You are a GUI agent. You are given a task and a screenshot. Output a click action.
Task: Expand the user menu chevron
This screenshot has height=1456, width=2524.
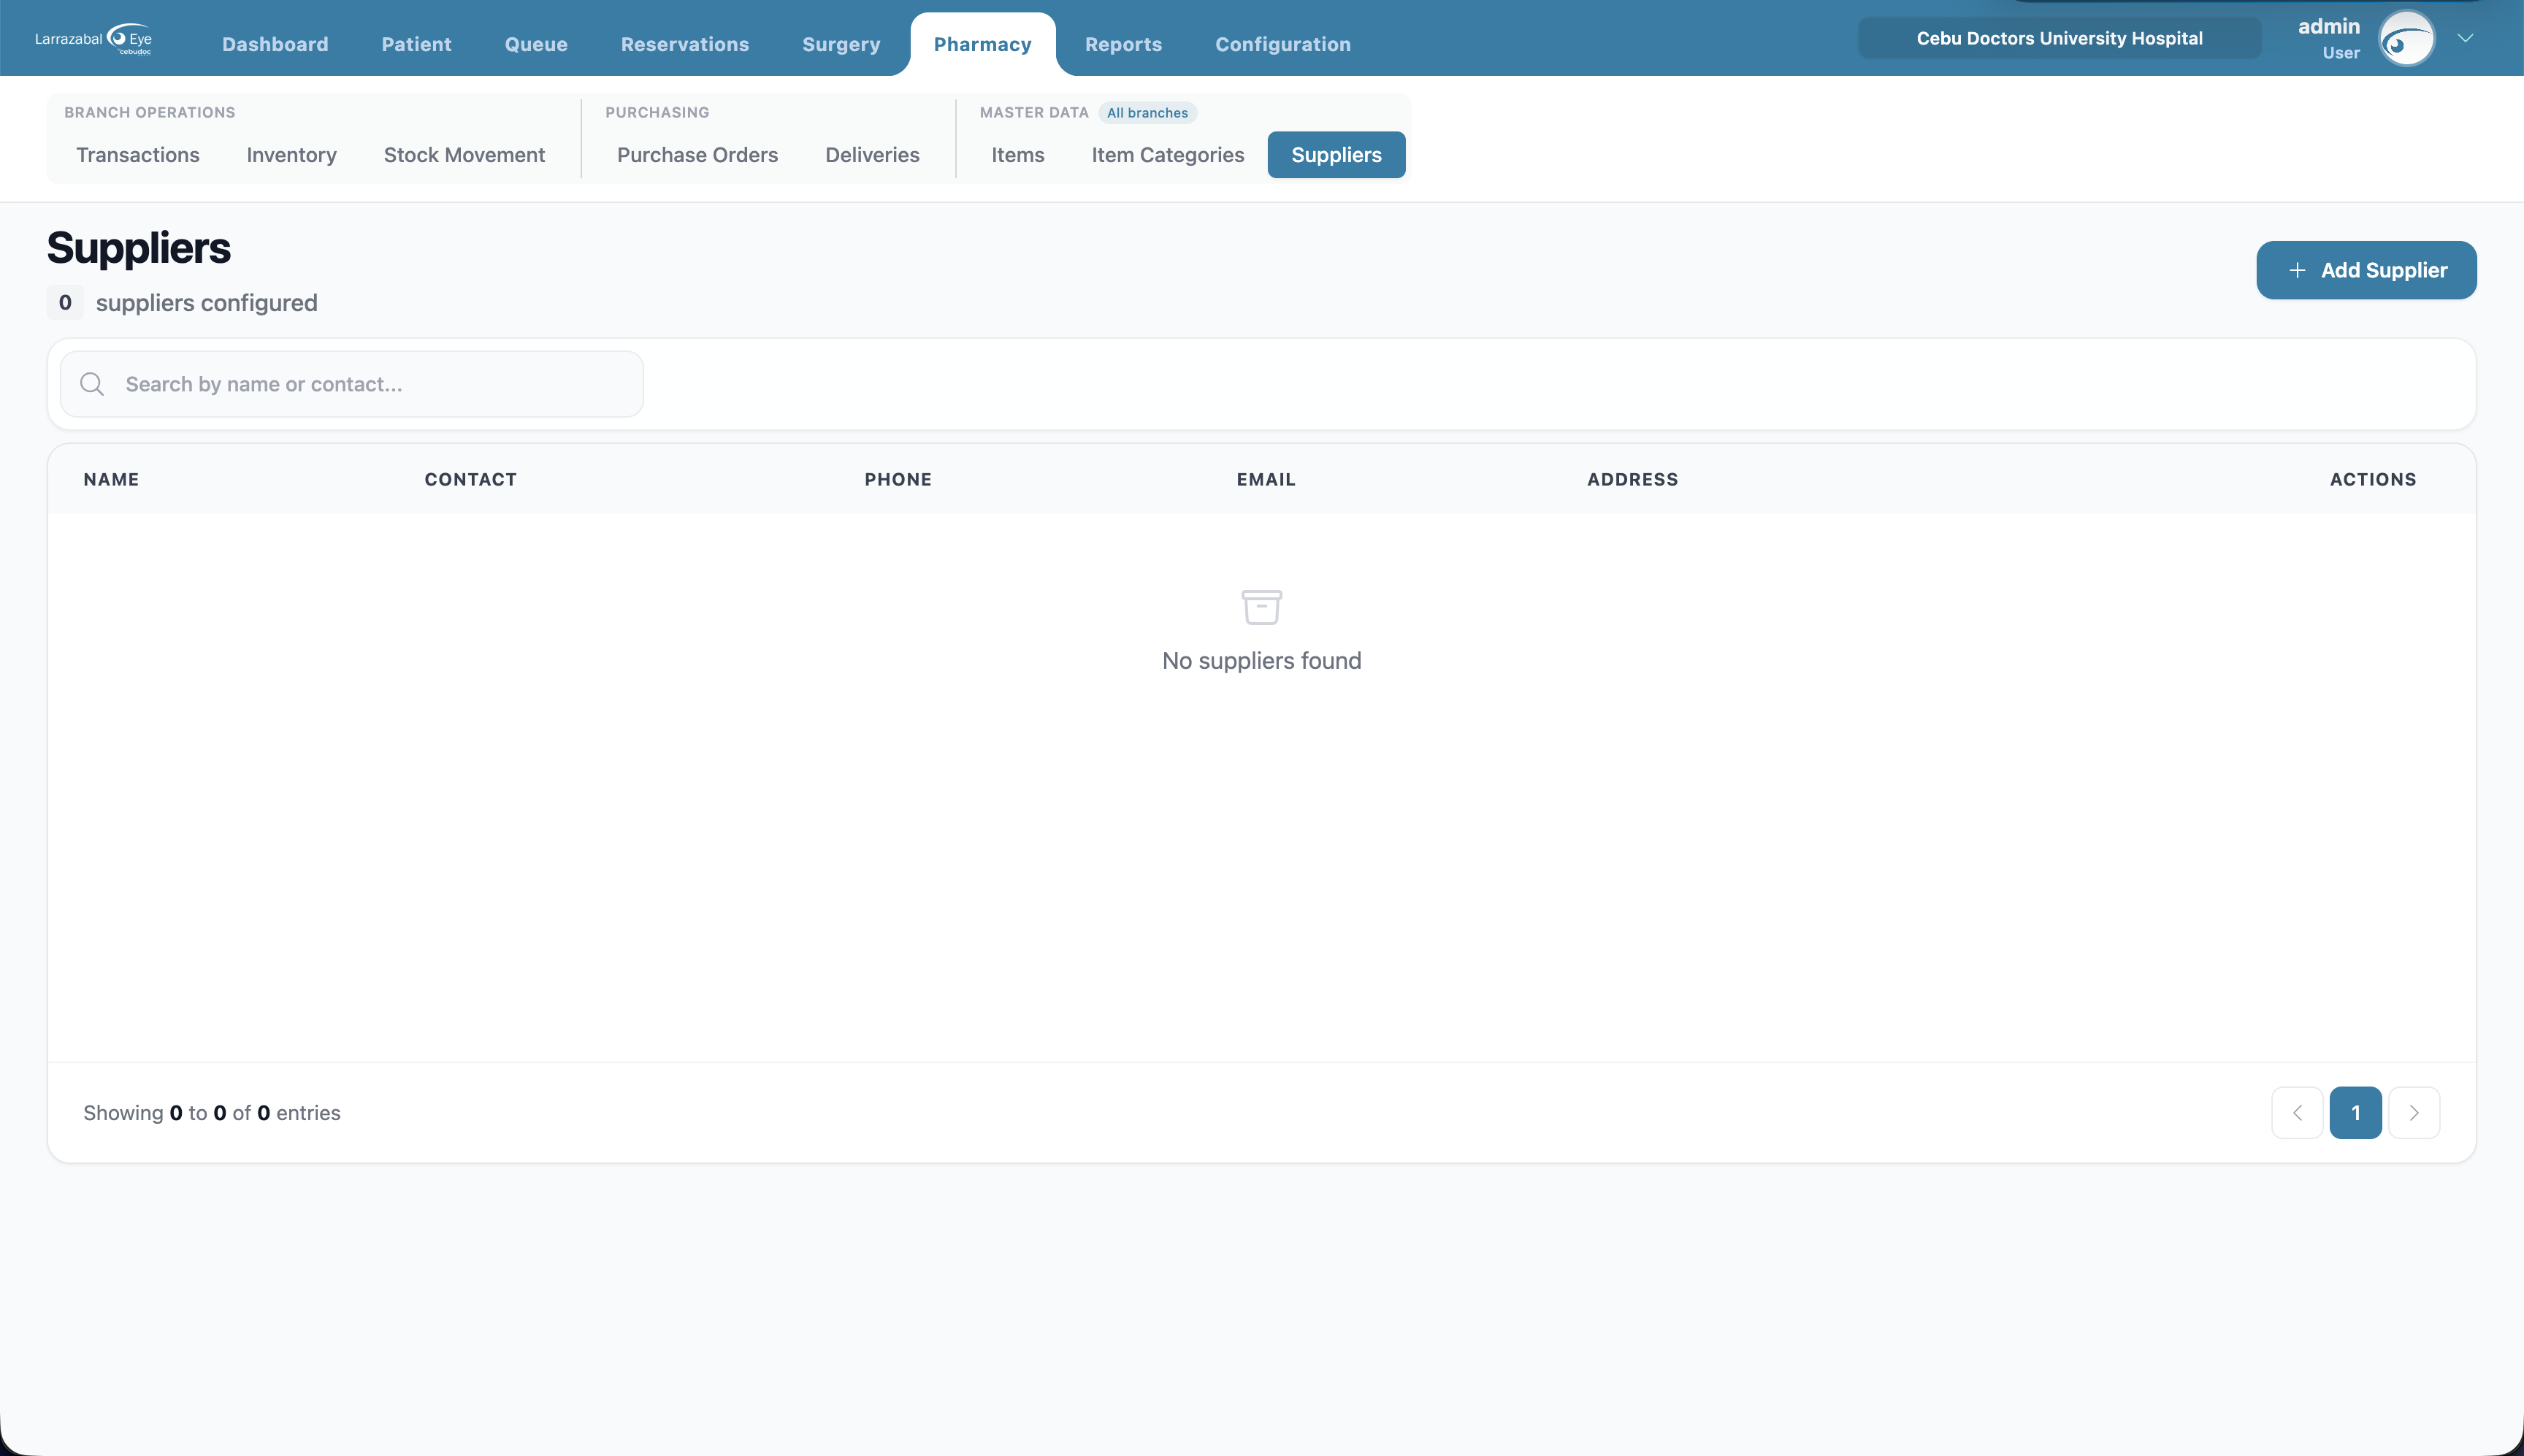2465,38
